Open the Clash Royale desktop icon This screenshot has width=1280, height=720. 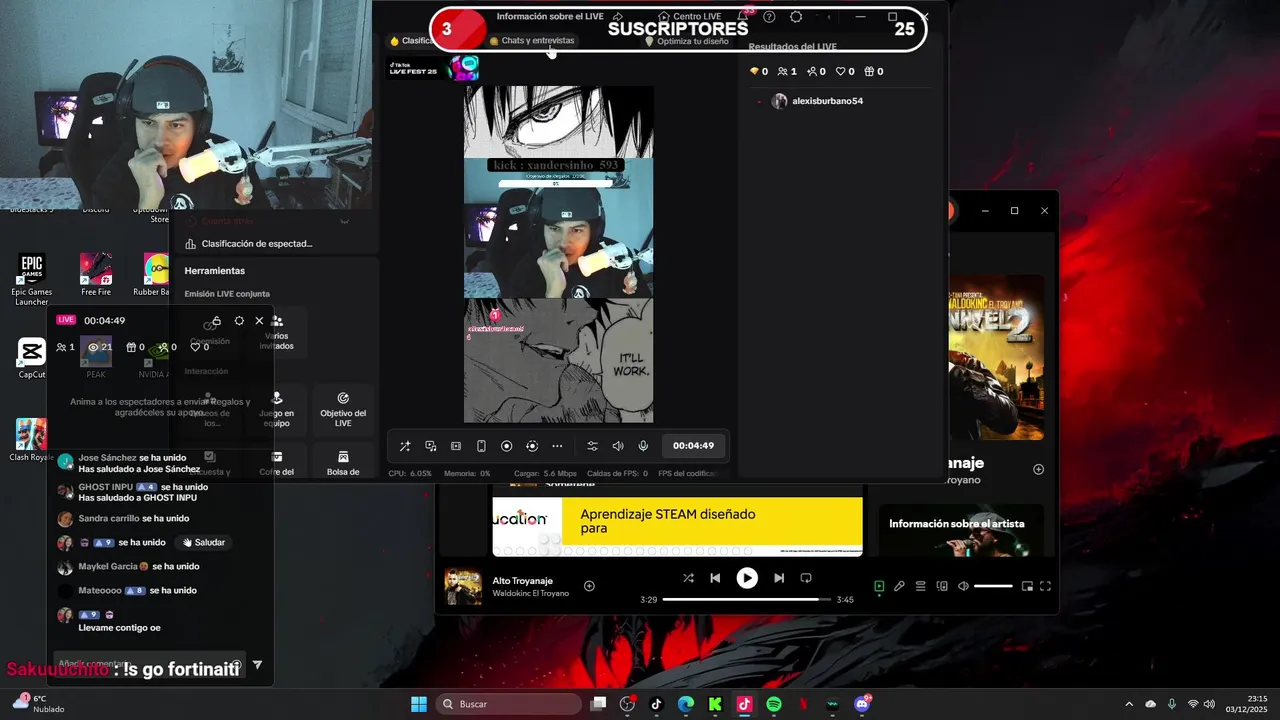click(x=32, y=440)
